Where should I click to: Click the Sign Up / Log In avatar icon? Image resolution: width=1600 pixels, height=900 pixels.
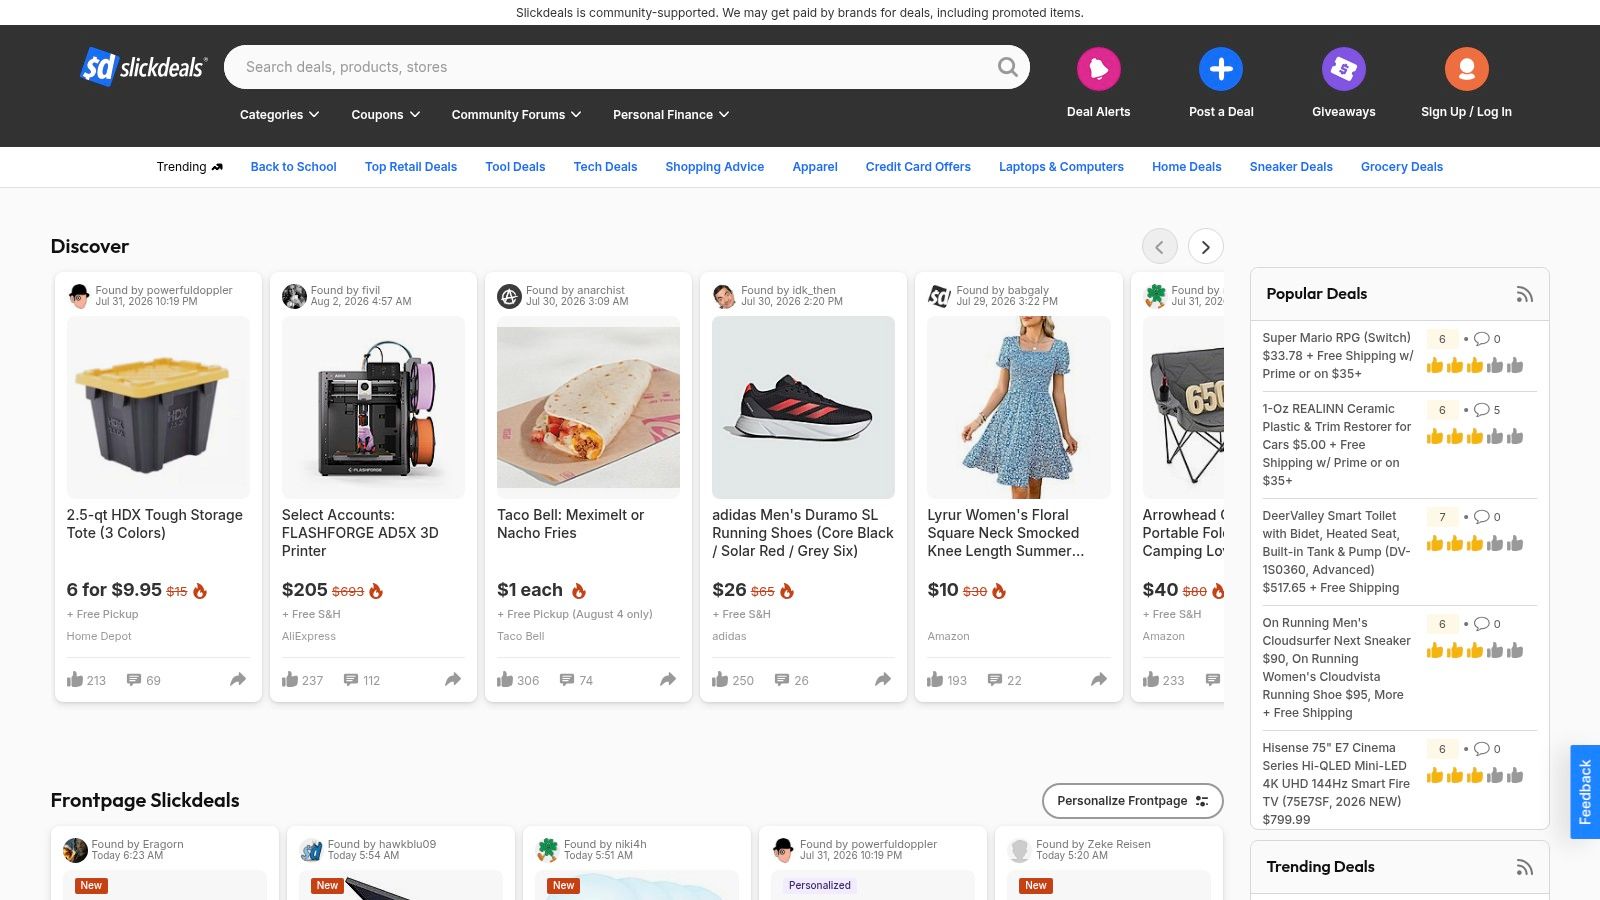(x=1466, y=69)
